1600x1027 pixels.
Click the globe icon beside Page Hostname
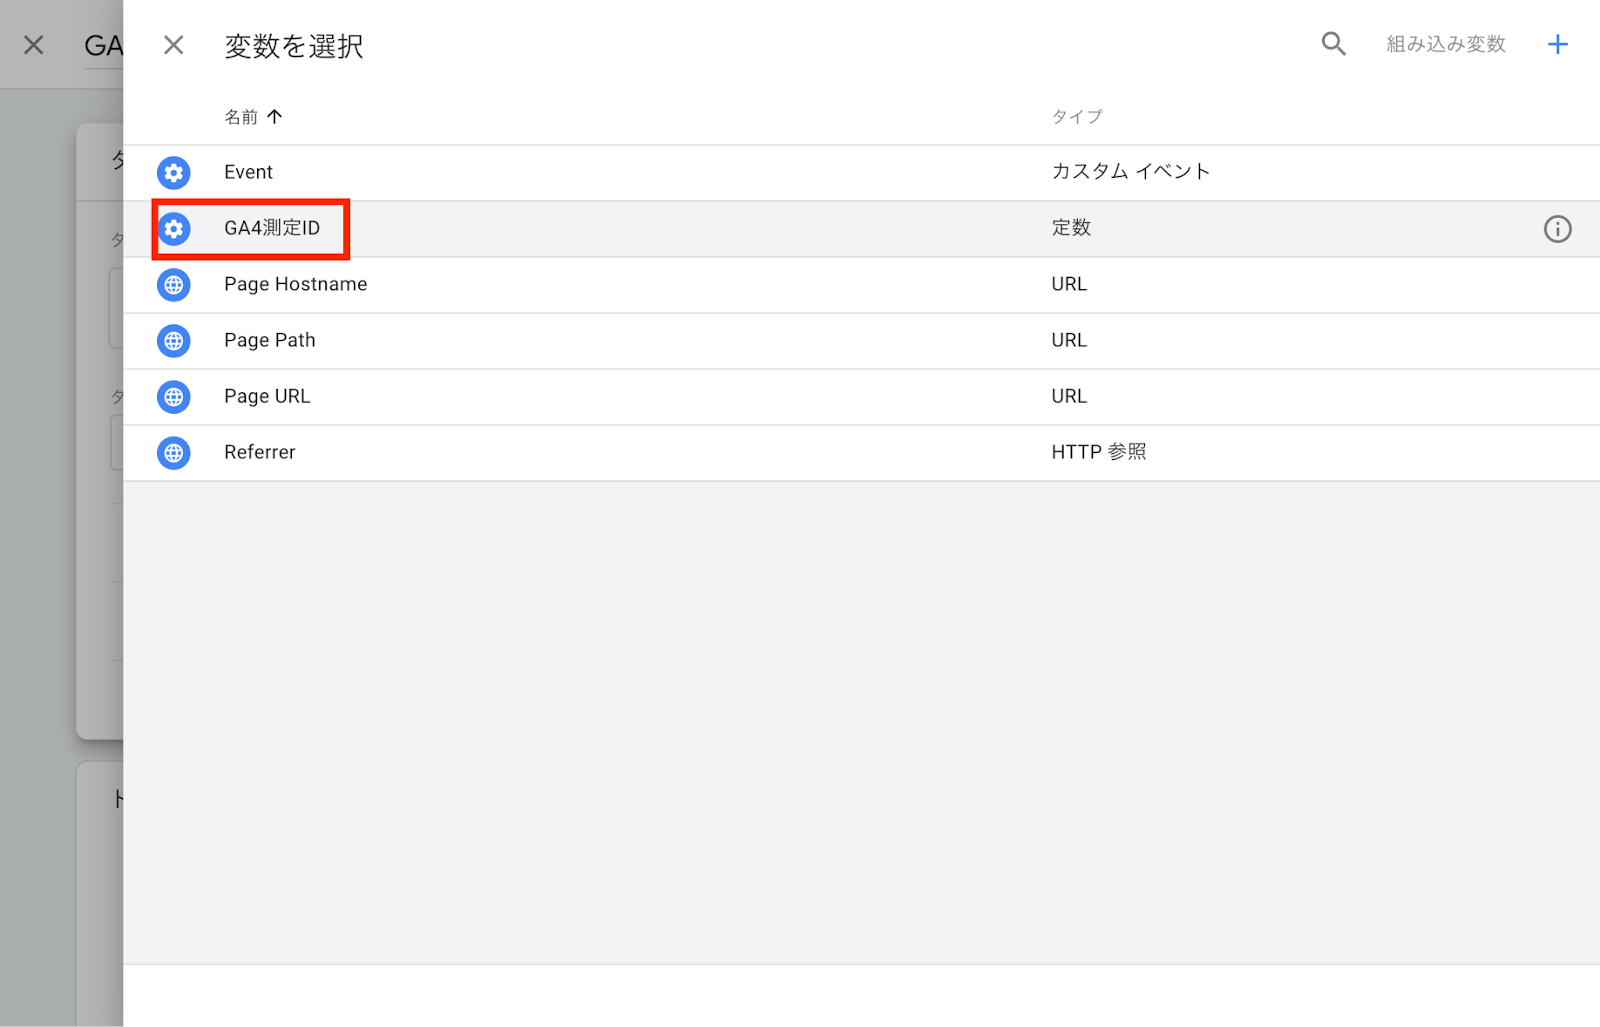pos(174,285)
